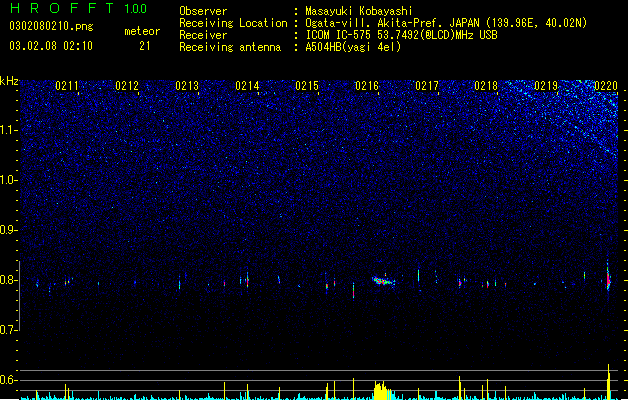629x400 pixels.
Task: Click the 0.7 kHz axis label
Action: [8, 330]
